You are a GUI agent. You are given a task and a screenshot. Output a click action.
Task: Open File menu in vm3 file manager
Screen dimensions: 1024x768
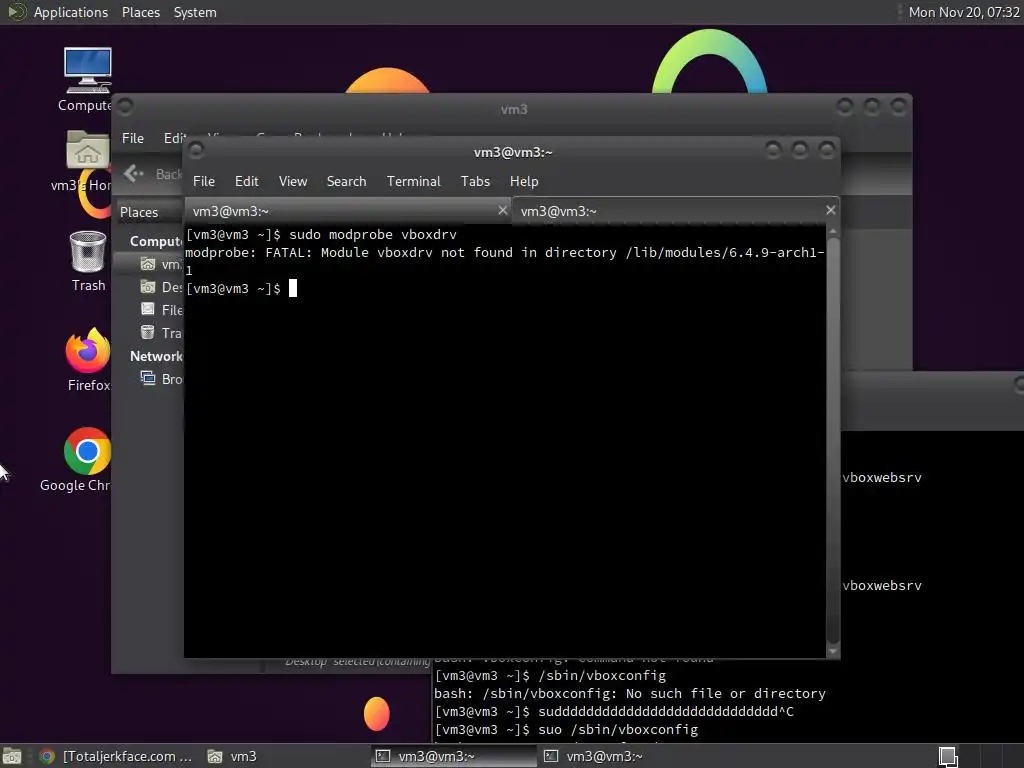(x=133, y=138)
